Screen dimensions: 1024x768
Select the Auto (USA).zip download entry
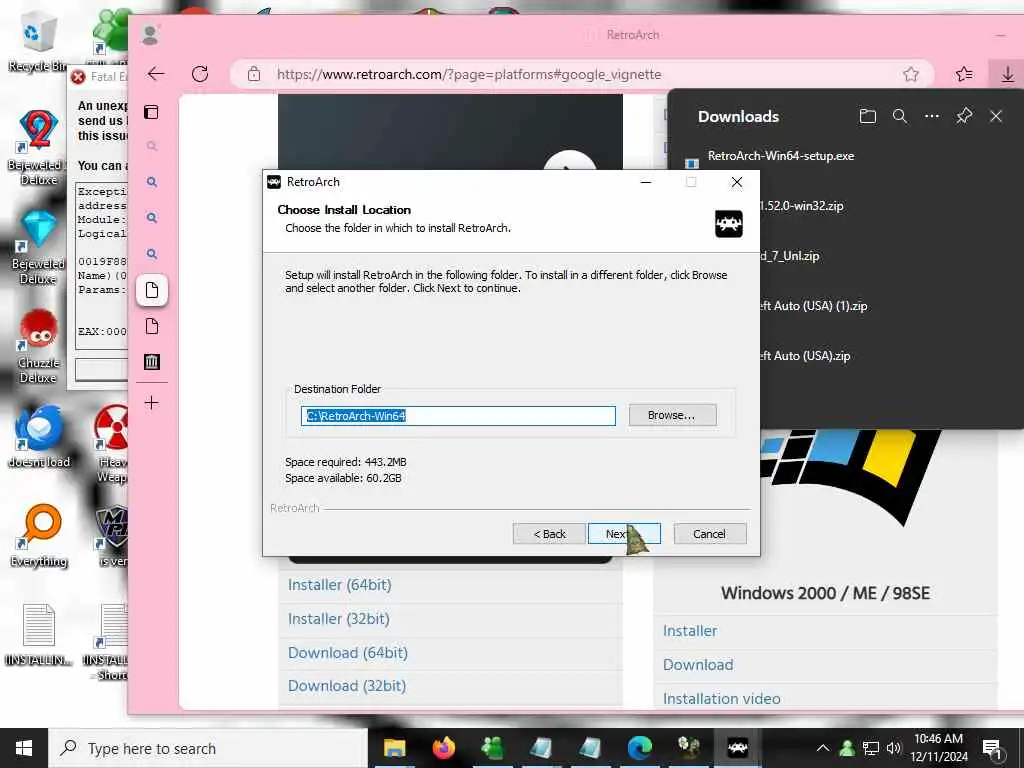(x=805, y=356)
